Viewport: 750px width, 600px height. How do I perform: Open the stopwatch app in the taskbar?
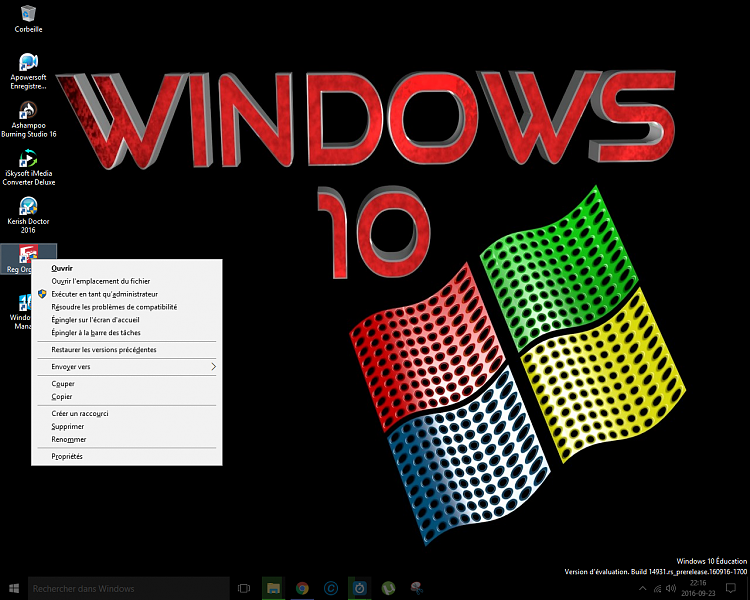pyautogui.click(x=359, y=588)
